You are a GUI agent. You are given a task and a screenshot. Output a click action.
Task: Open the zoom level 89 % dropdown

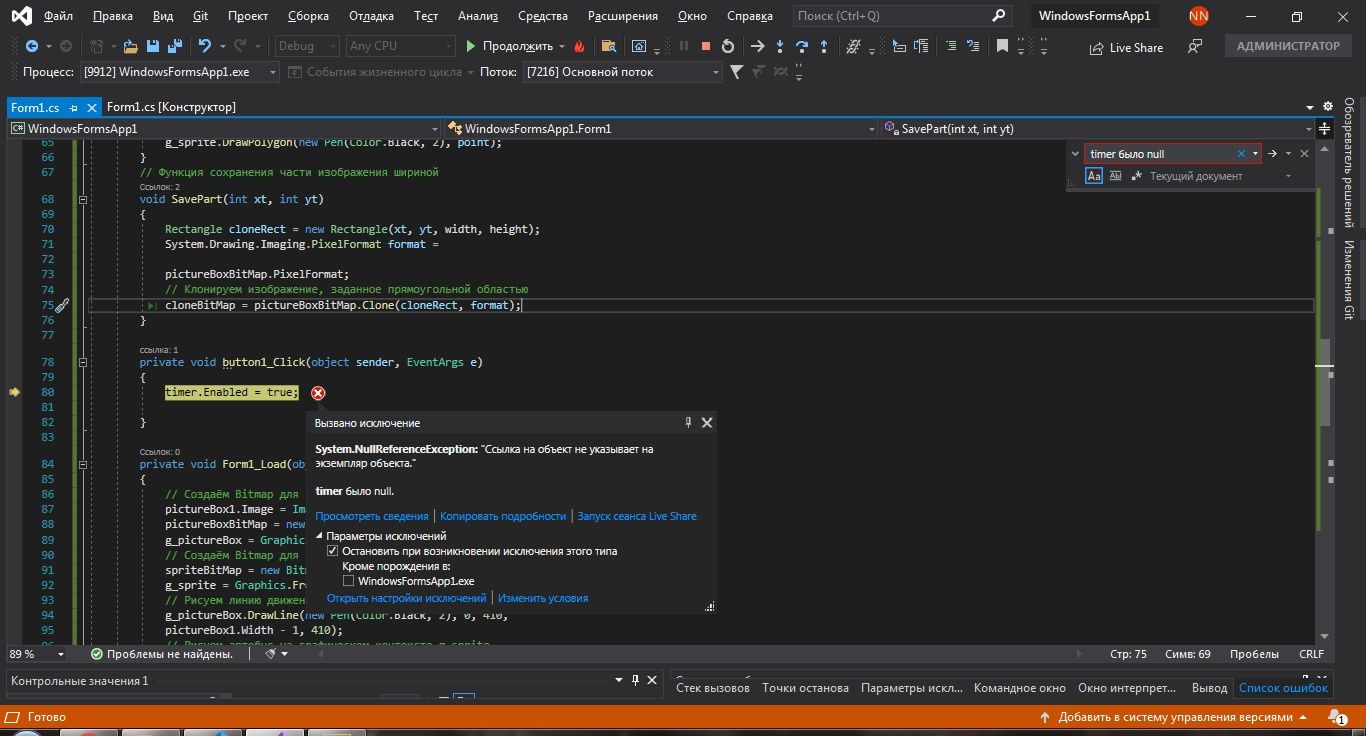coord(61,654)
